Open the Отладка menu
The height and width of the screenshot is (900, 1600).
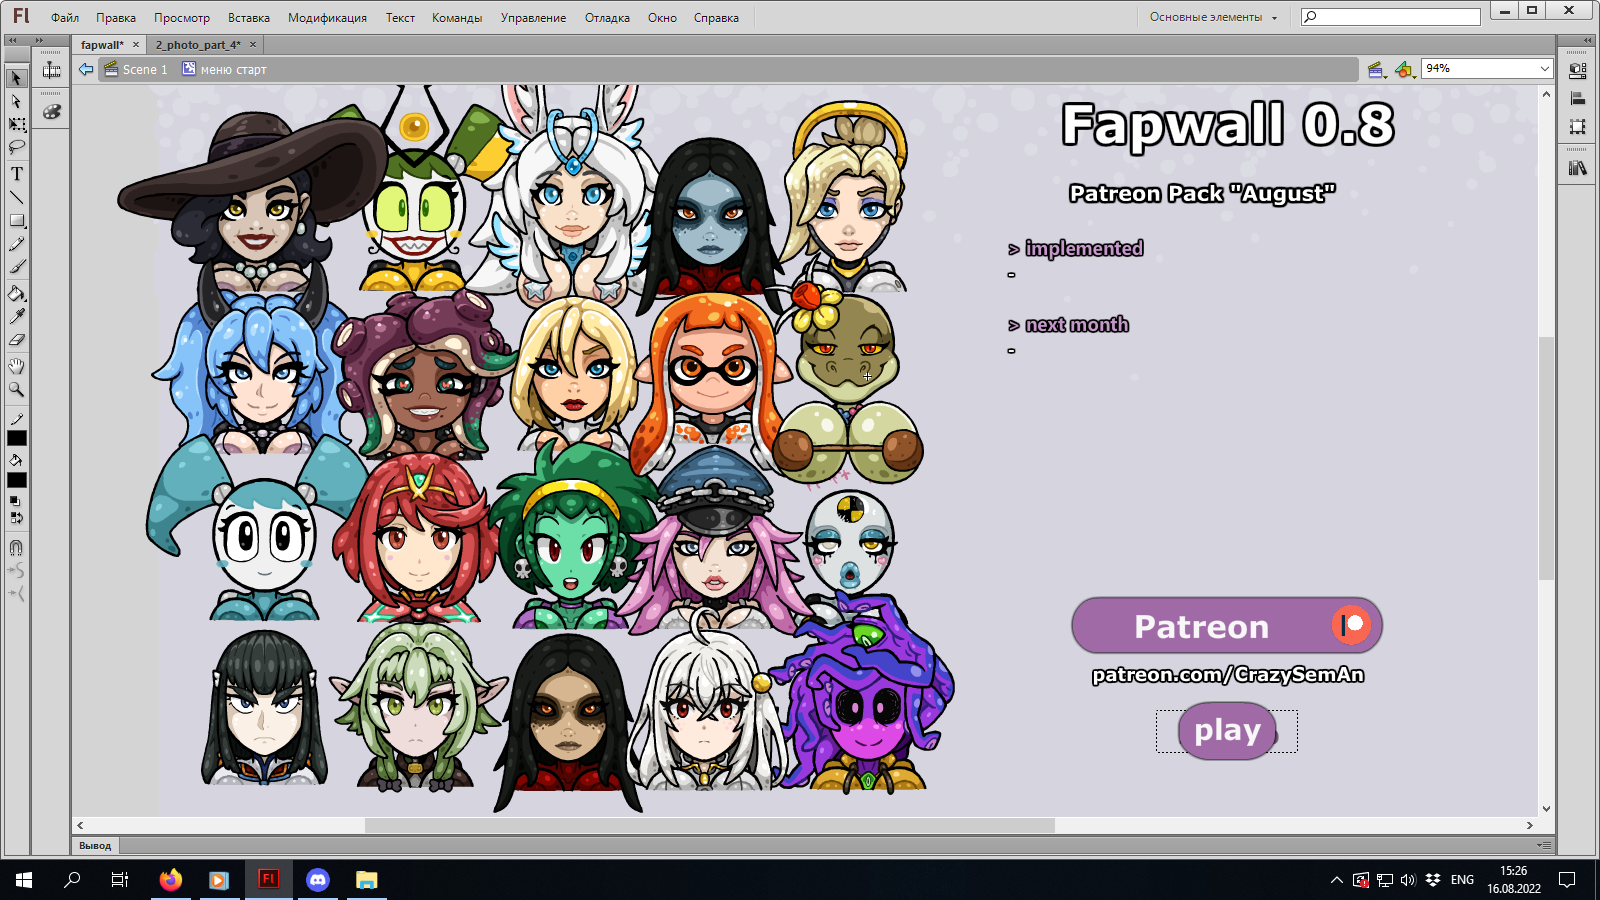click(607, 18)
